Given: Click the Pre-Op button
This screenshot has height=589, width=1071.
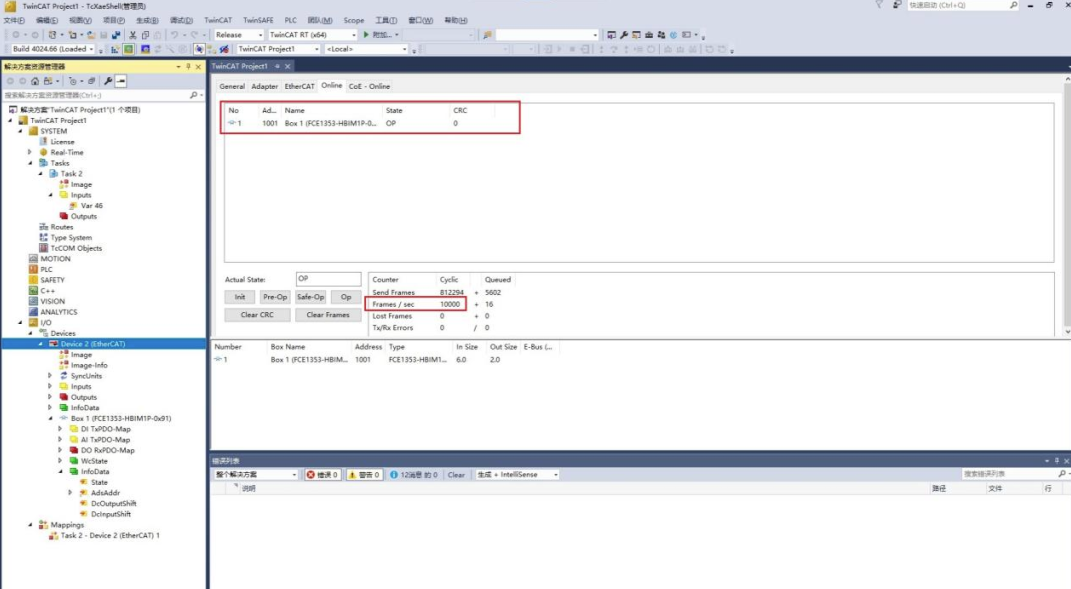Looking at the screenshot, I should click(275, 297).
